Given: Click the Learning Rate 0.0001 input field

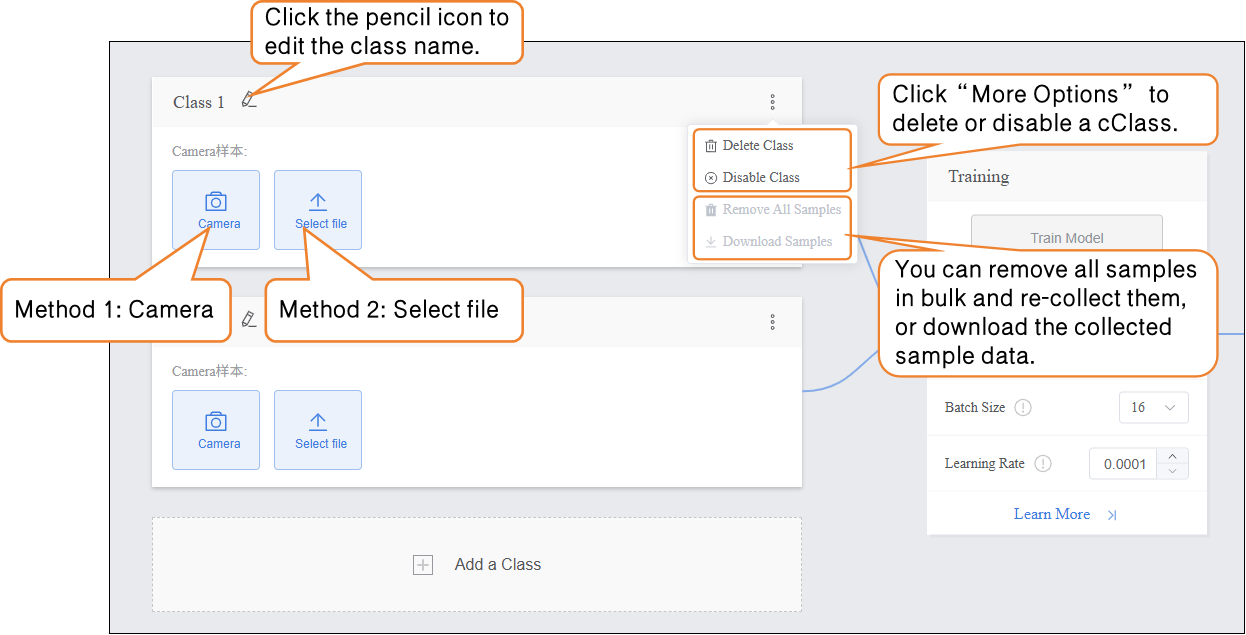Looking at the screenshot, I should (1123, 464).
